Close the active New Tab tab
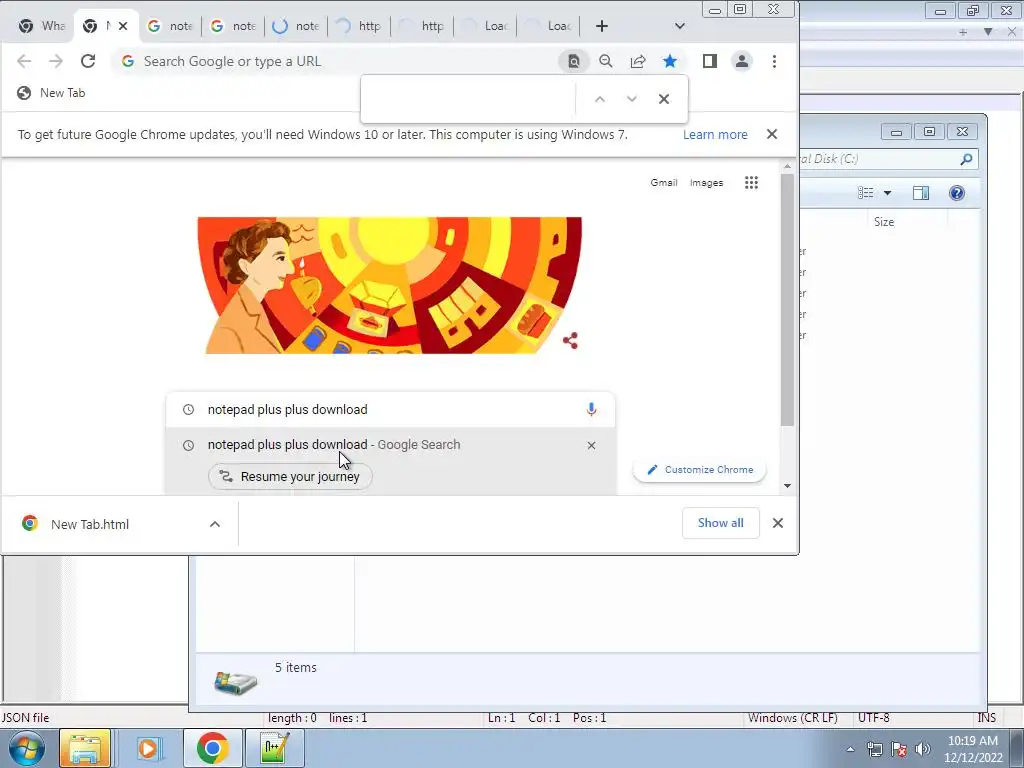 tap(123, 26)
